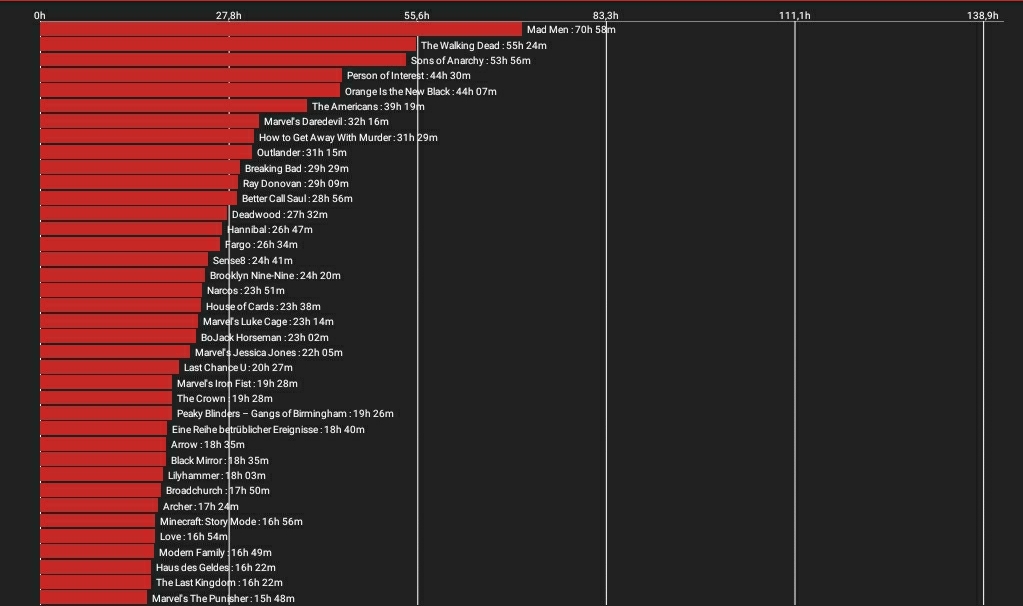Click the red bar for The Walking Dead
This screenshot has width=1023, height=606.
228,45
